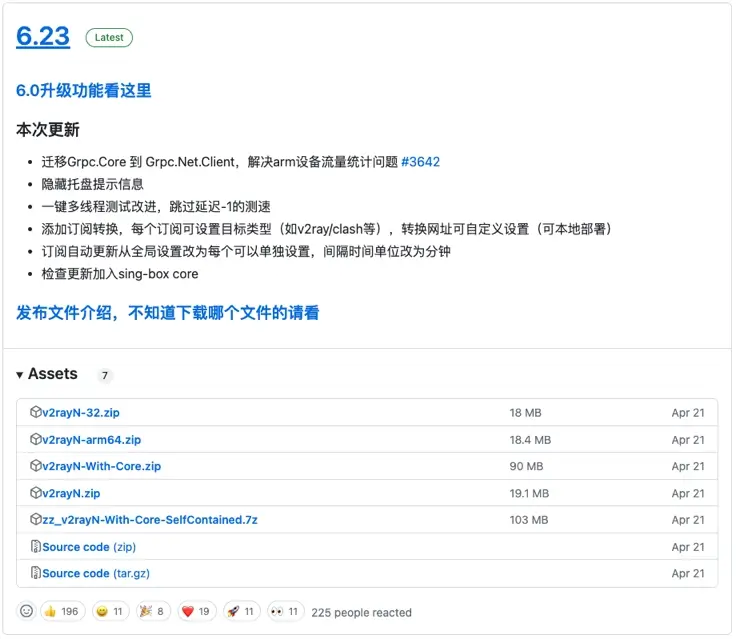740x639 pixels.
Task: Download v2rayN-arm64.zip
Action: (x=92, y=440)
